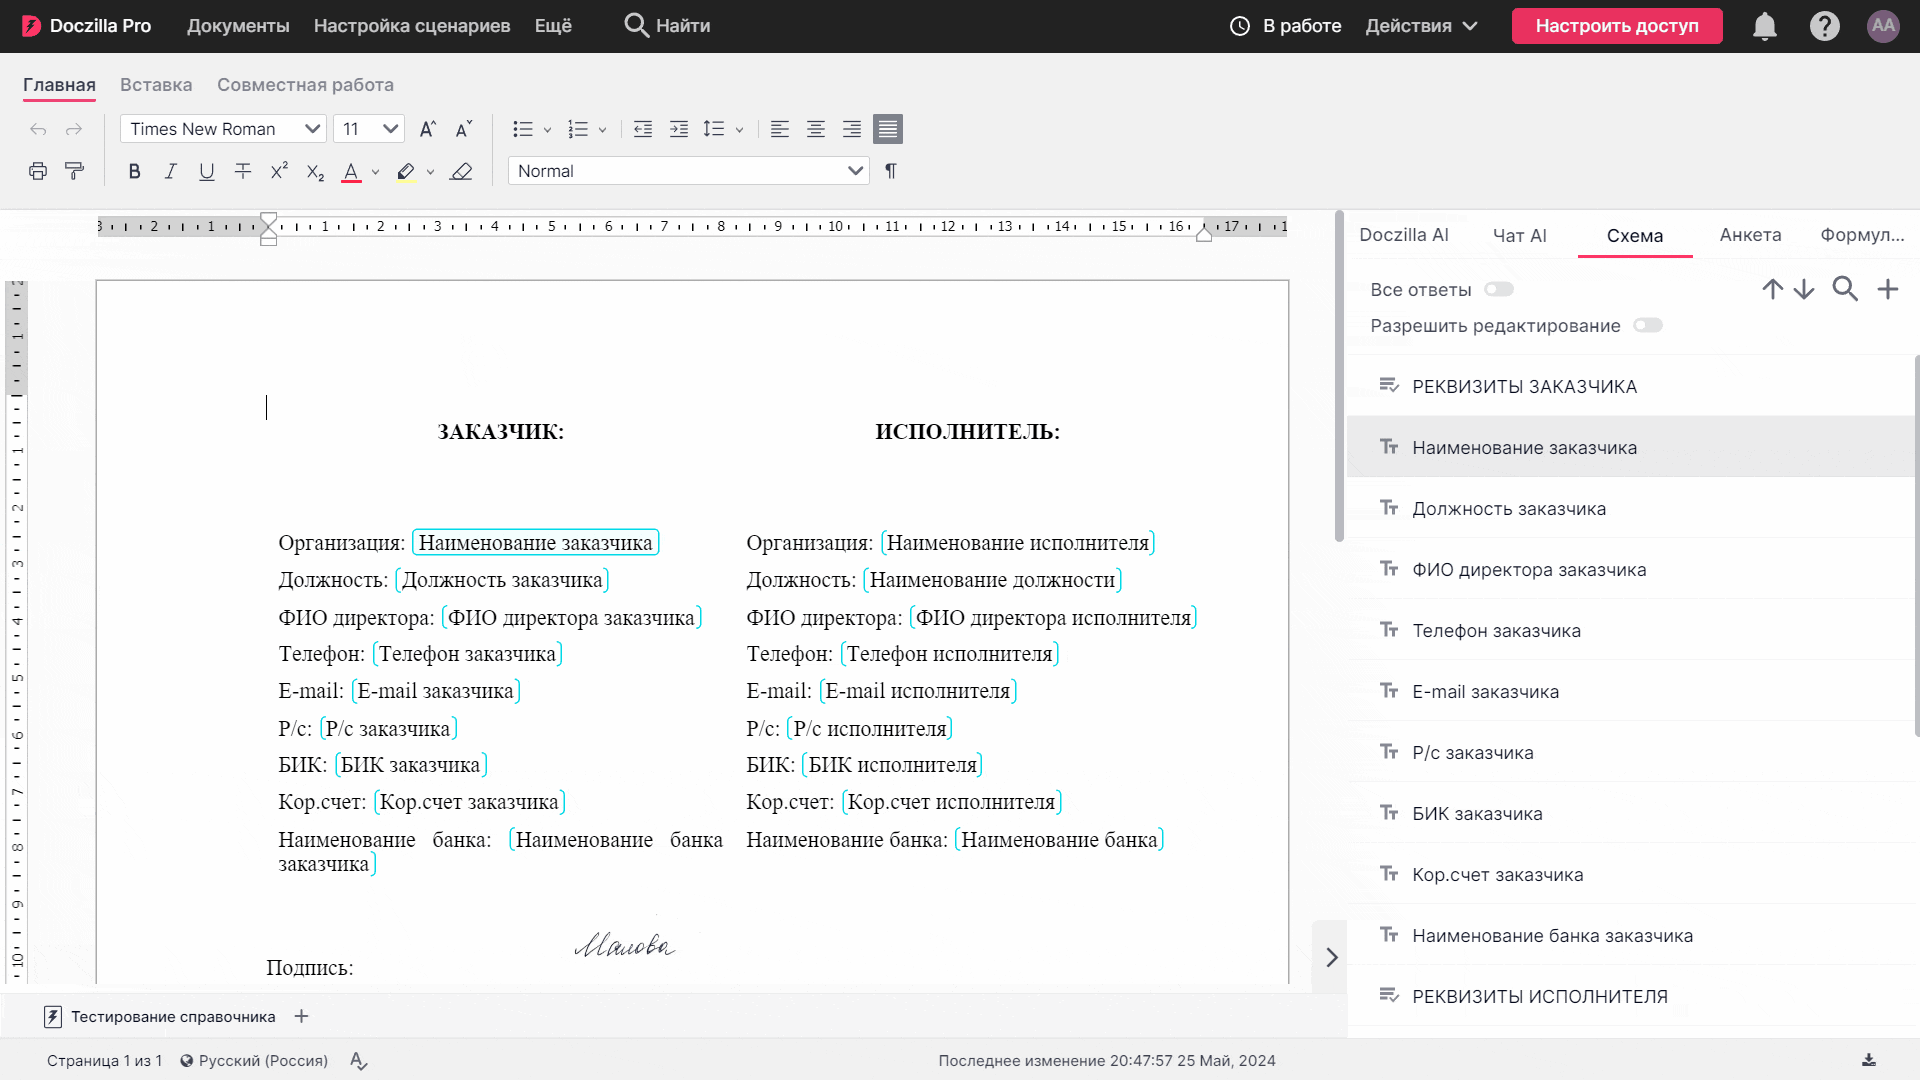Screen dimensions: 1920x1080
Task: Expand line spacing options
Action: (x=739, y=130)
